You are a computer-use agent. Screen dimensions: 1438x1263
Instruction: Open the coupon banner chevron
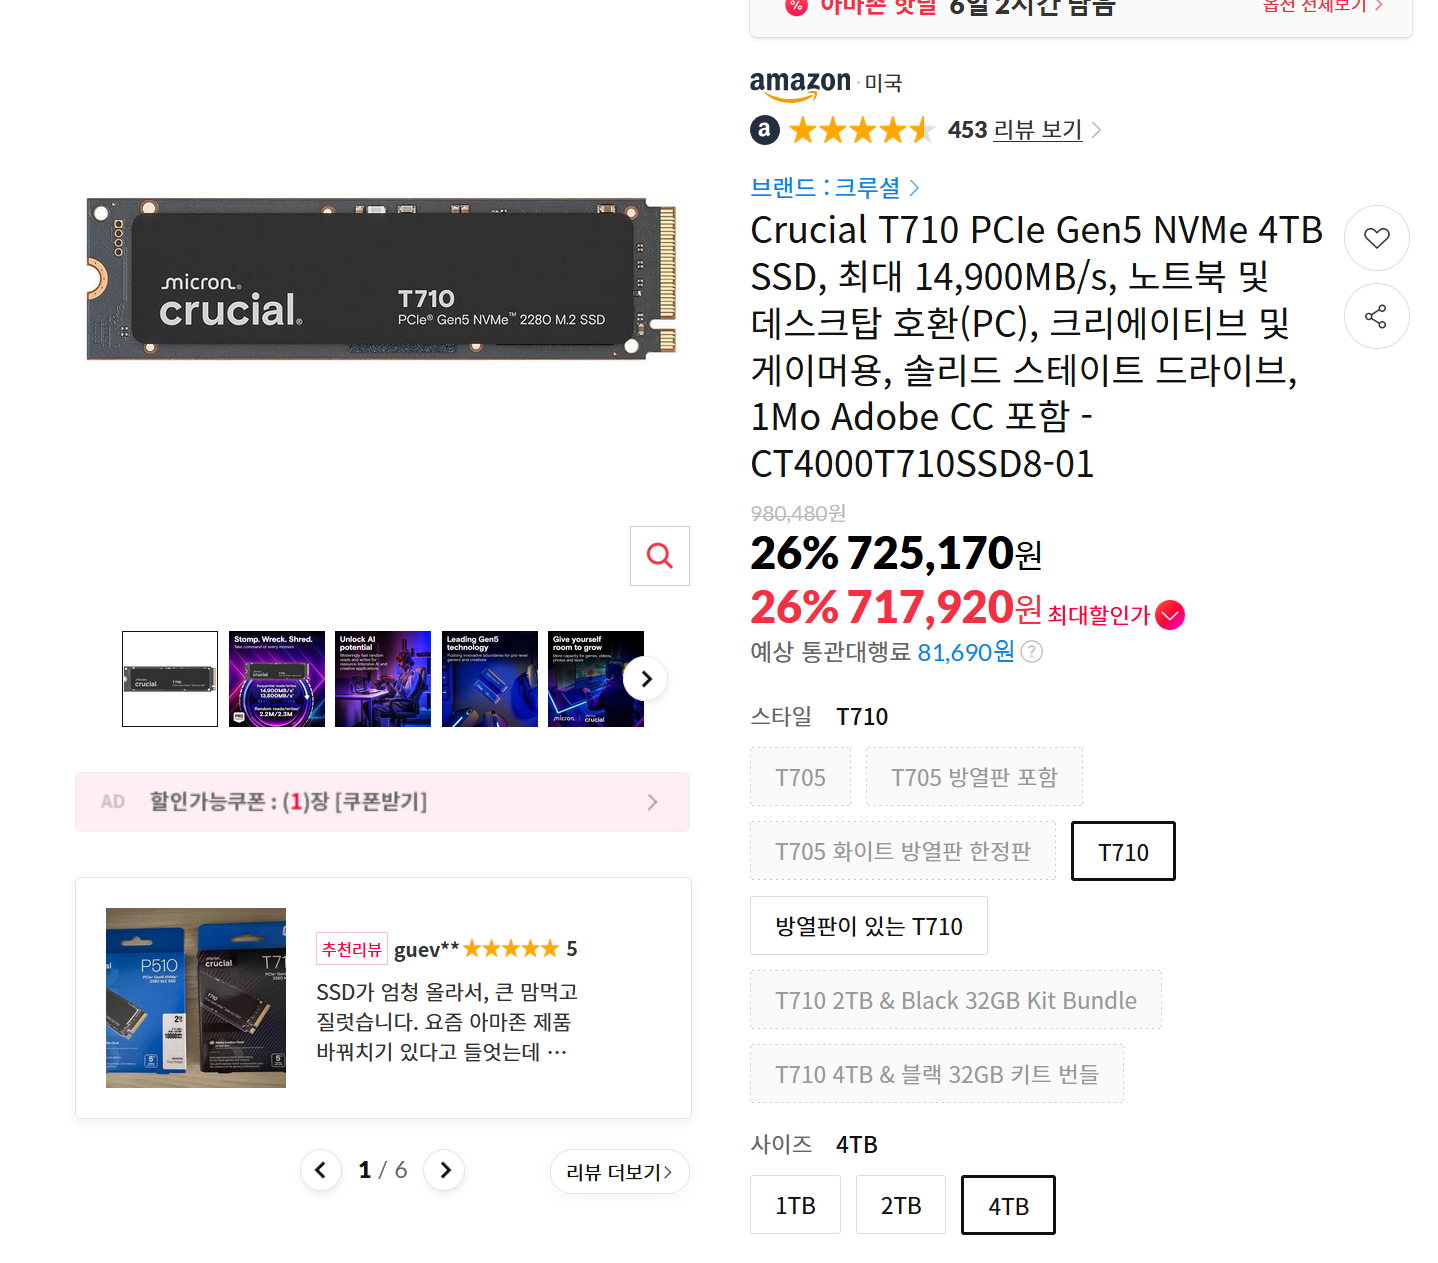[x=652, y=802]
